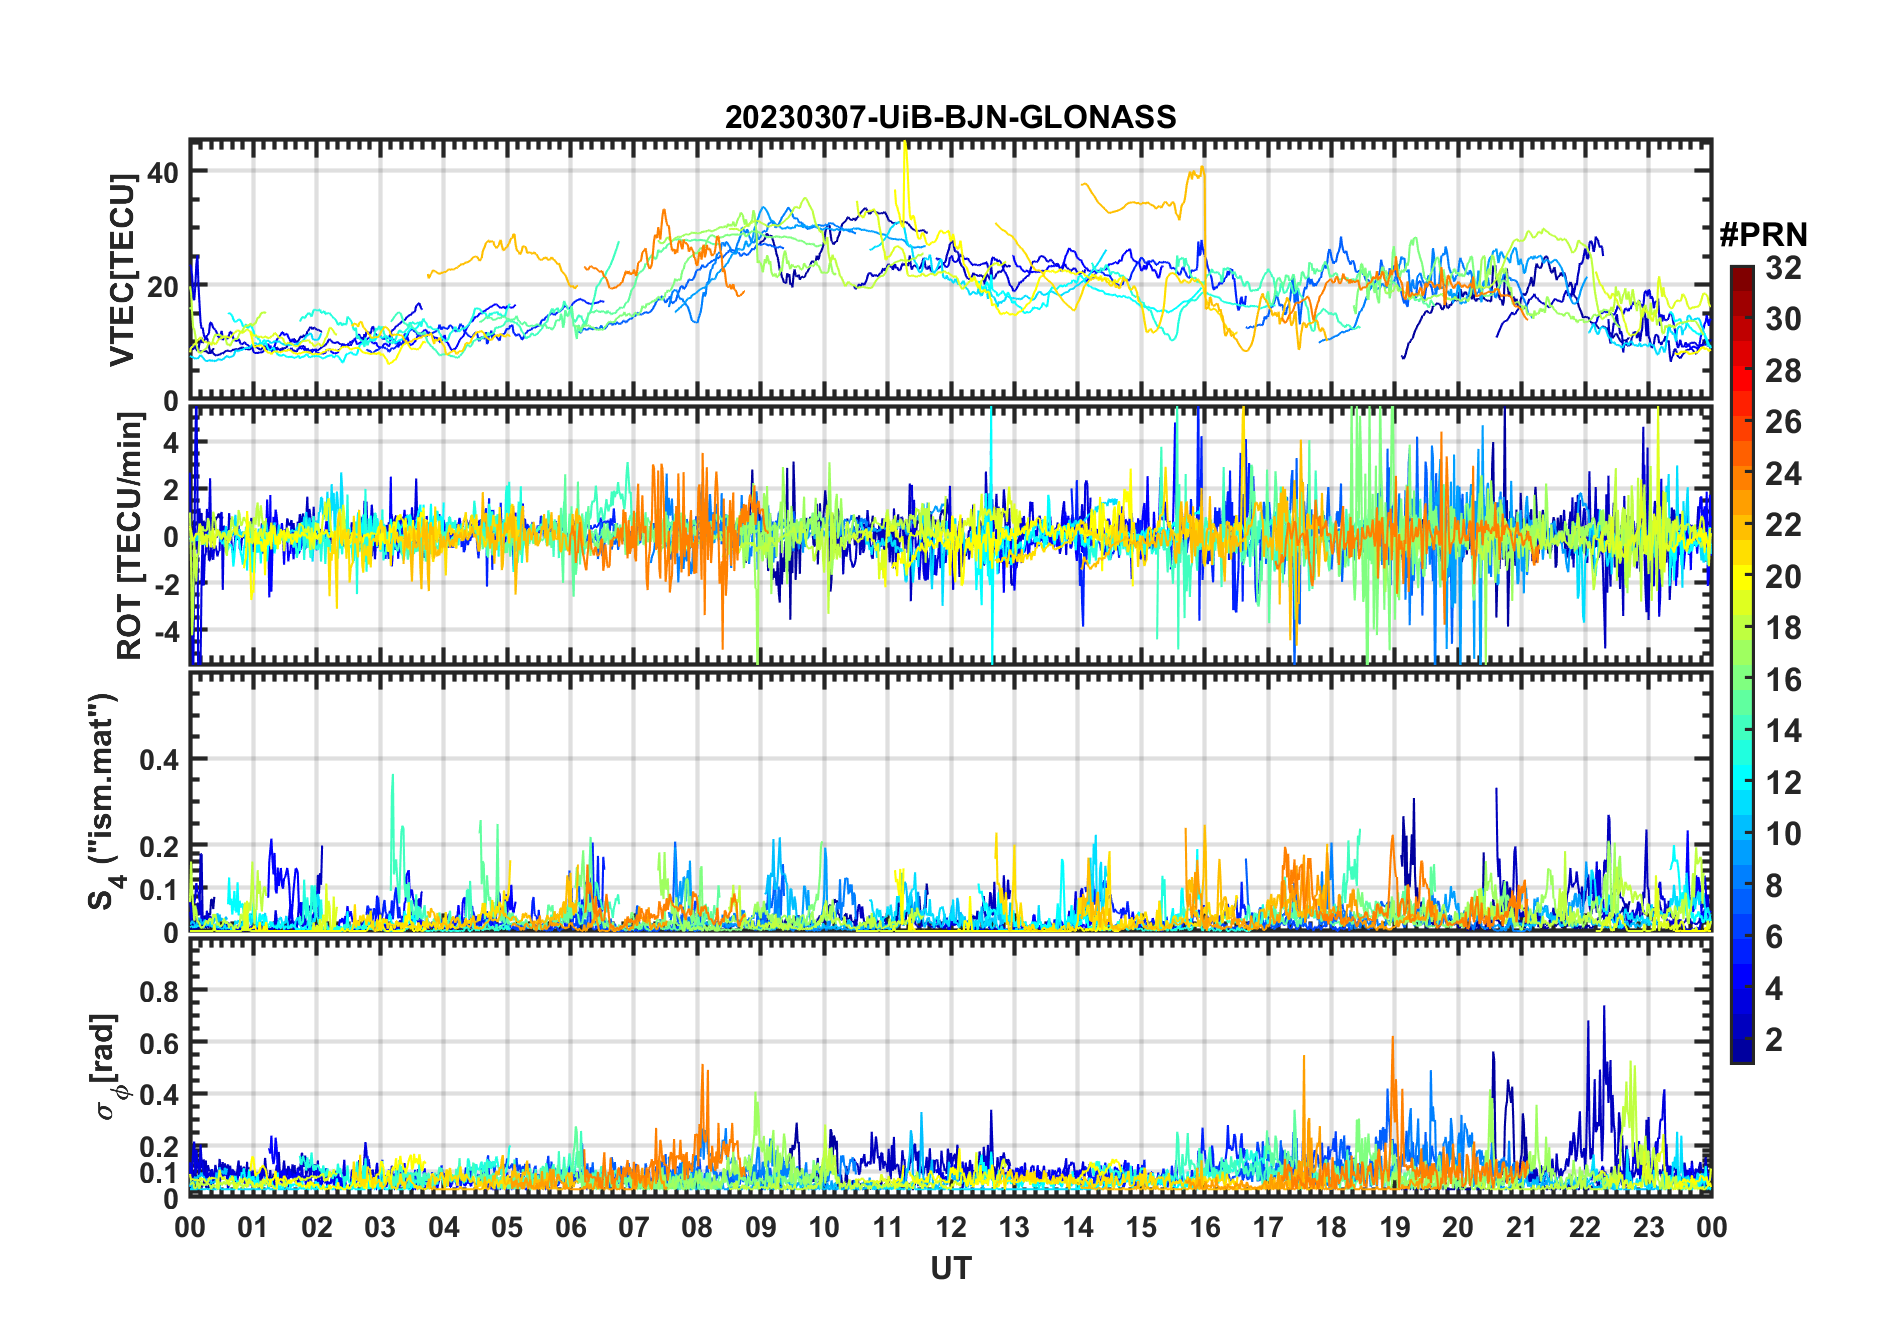The height and width of the screenshot is (1330, 1902).
Task: Select PRN colorbar tick label 12
Action: pyautogui.click(x=1783, y=782)
